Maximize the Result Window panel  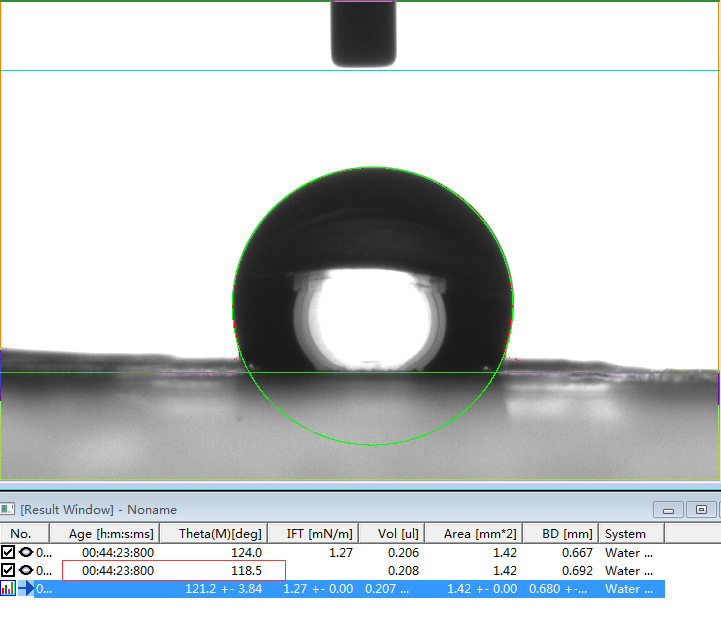point(702,510)
